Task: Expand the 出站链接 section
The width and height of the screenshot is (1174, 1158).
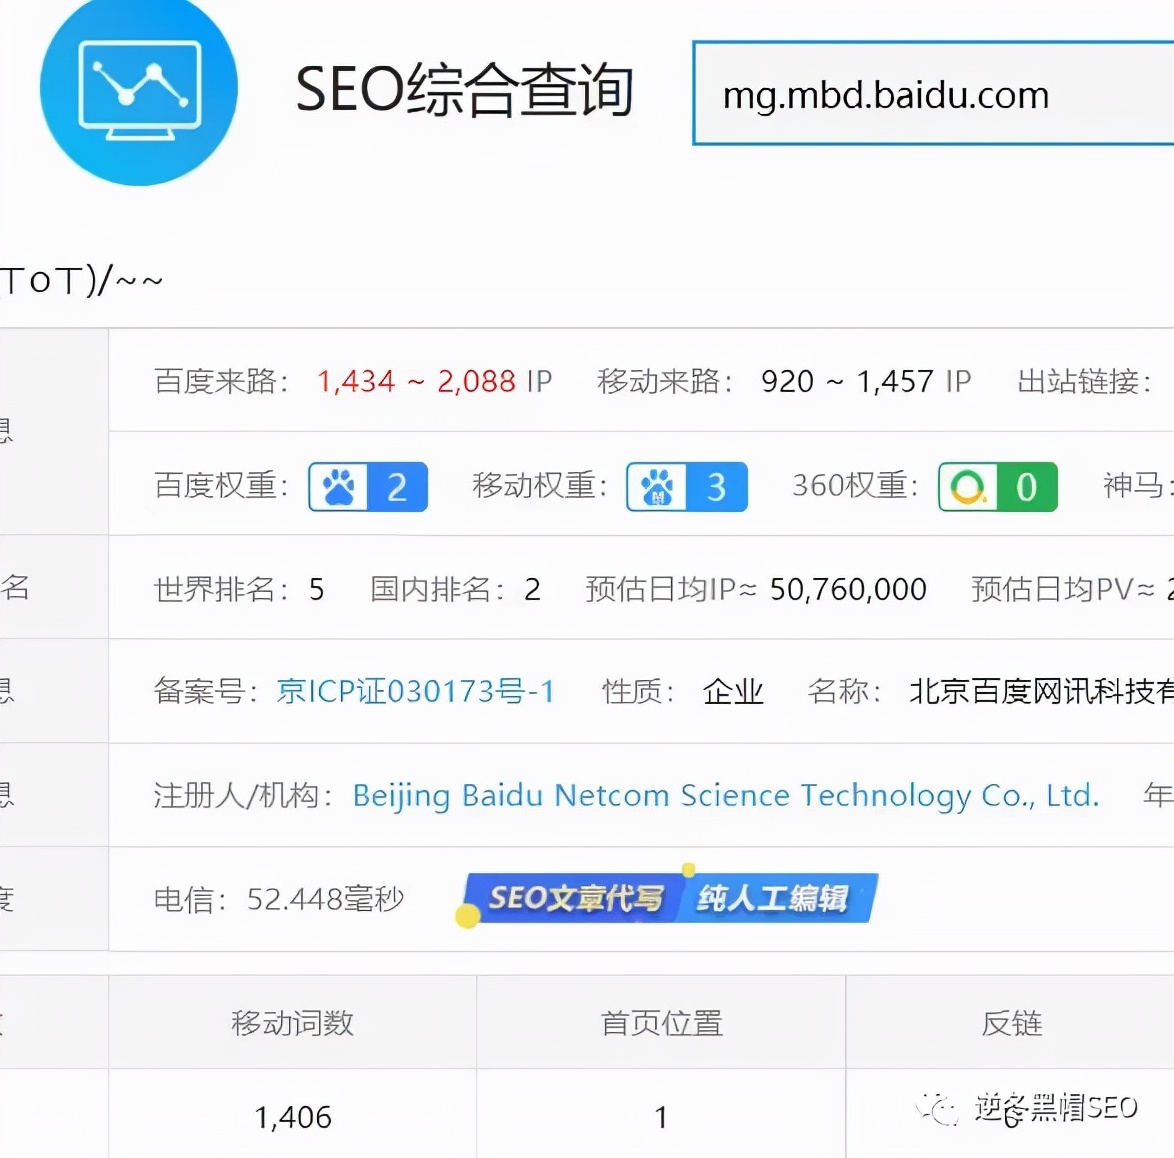Action: pos(1085,381)
